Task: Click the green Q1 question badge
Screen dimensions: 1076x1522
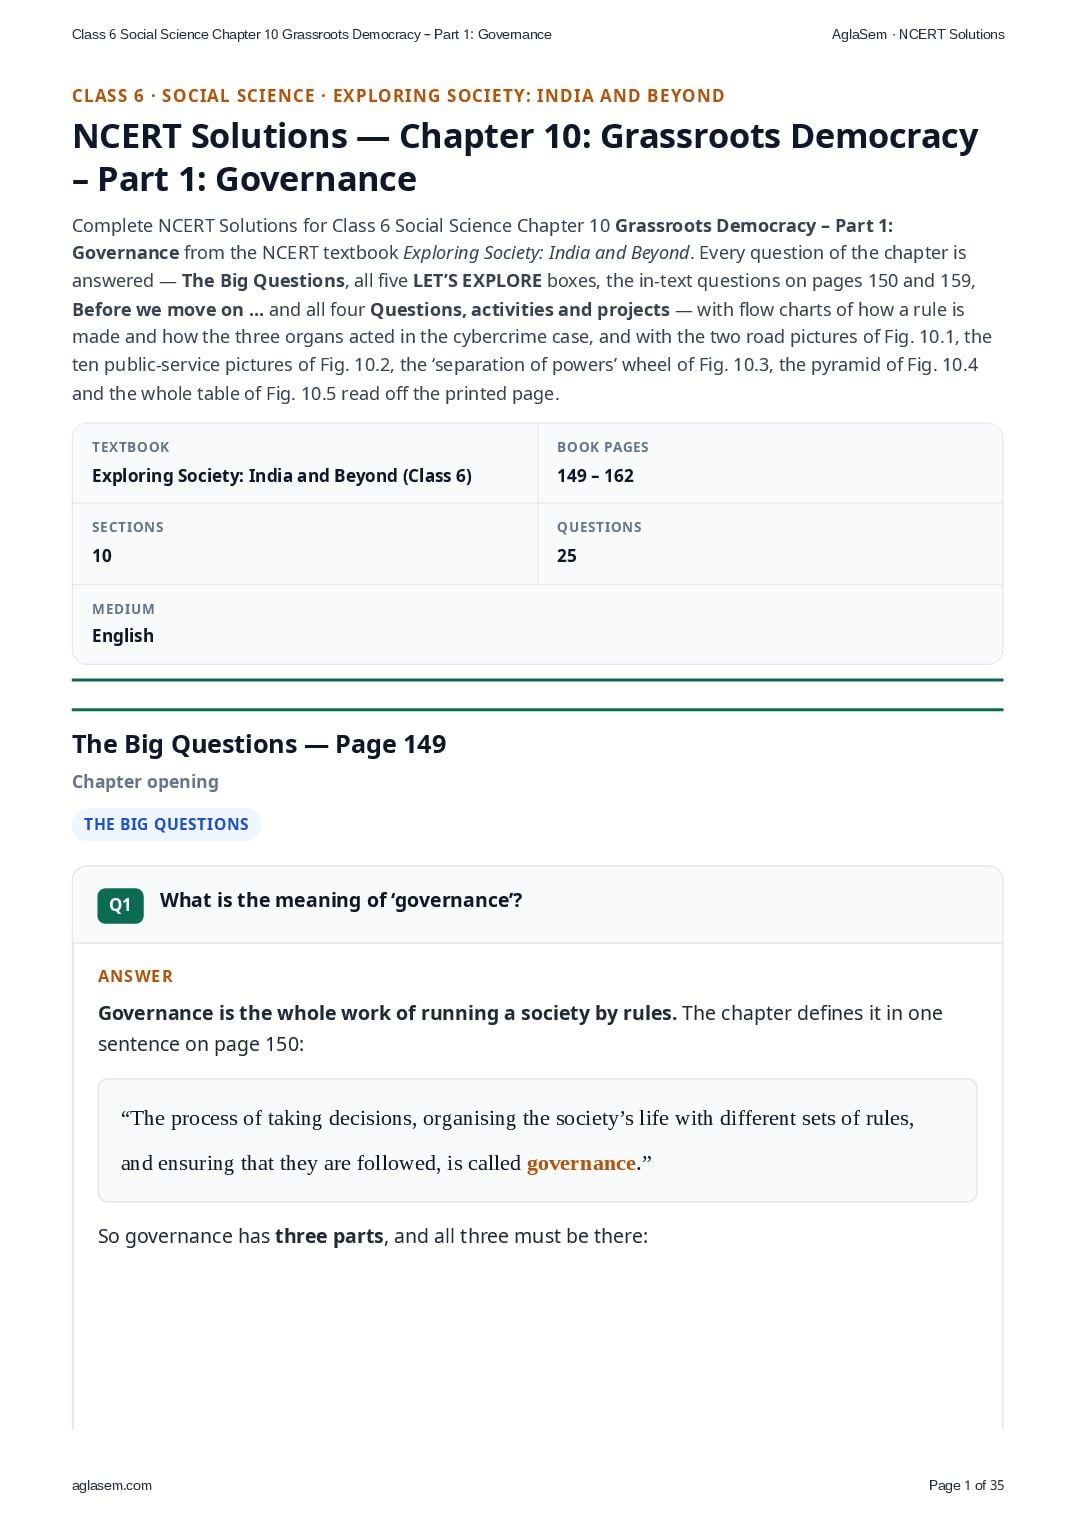Action: (120, 905)
